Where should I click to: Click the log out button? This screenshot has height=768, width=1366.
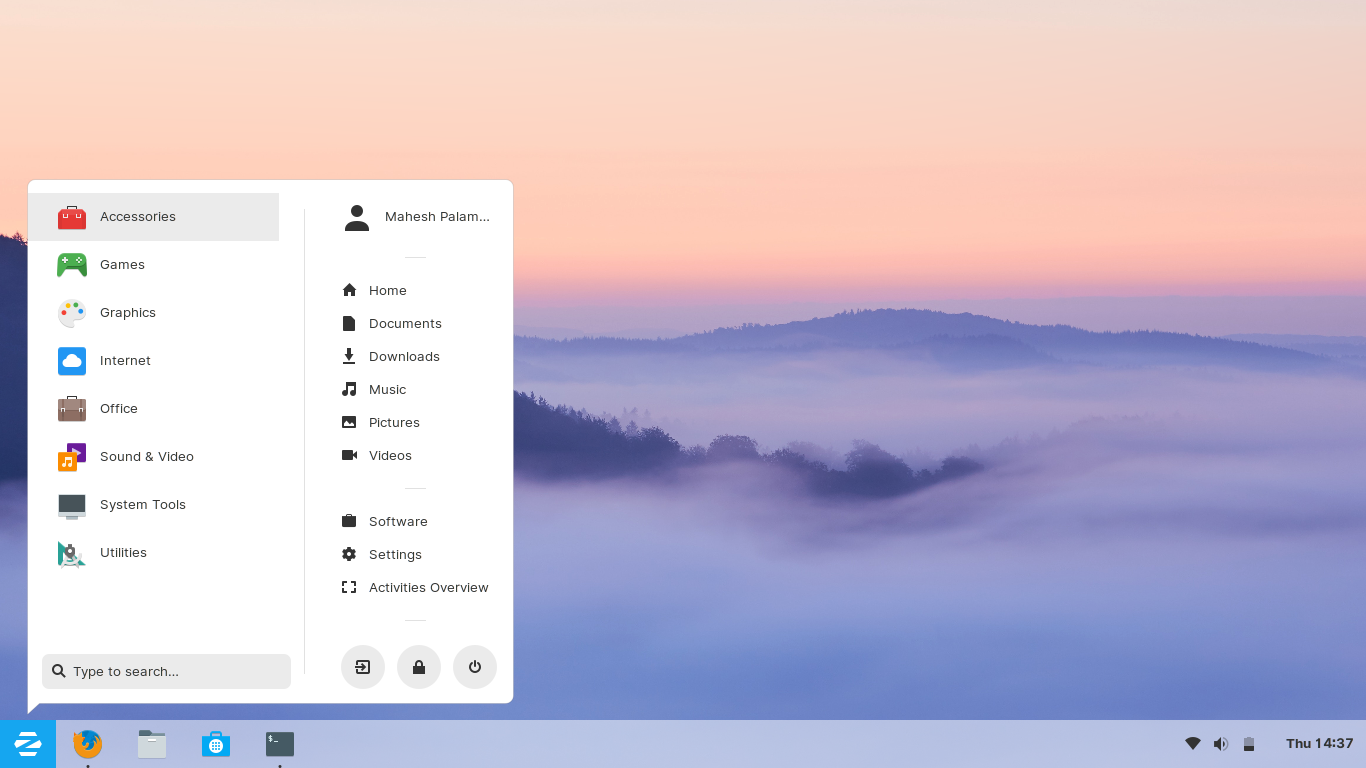[363, 667]
